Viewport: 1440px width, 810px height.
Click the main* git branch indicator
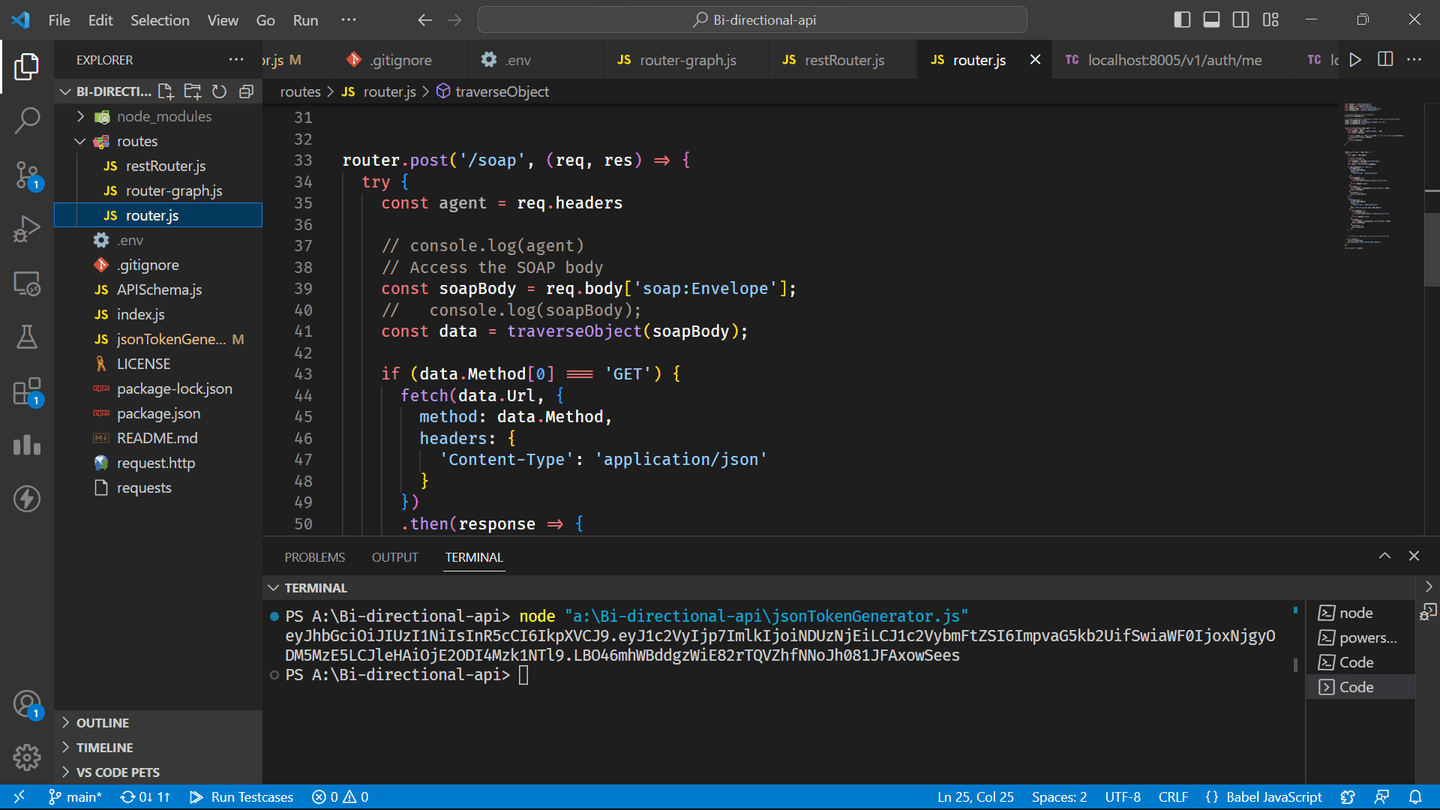[75, 797]
